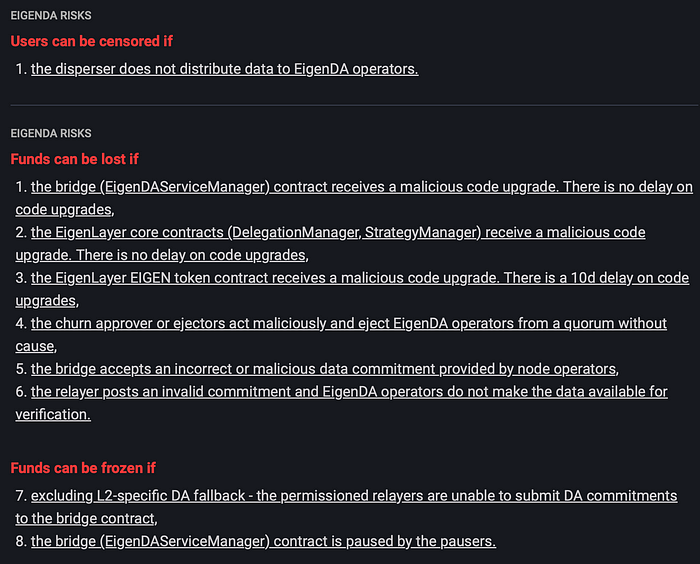
Task: Click list number 7 under 'Funds can be frozen if'
Action: click(x=21, y=496)
